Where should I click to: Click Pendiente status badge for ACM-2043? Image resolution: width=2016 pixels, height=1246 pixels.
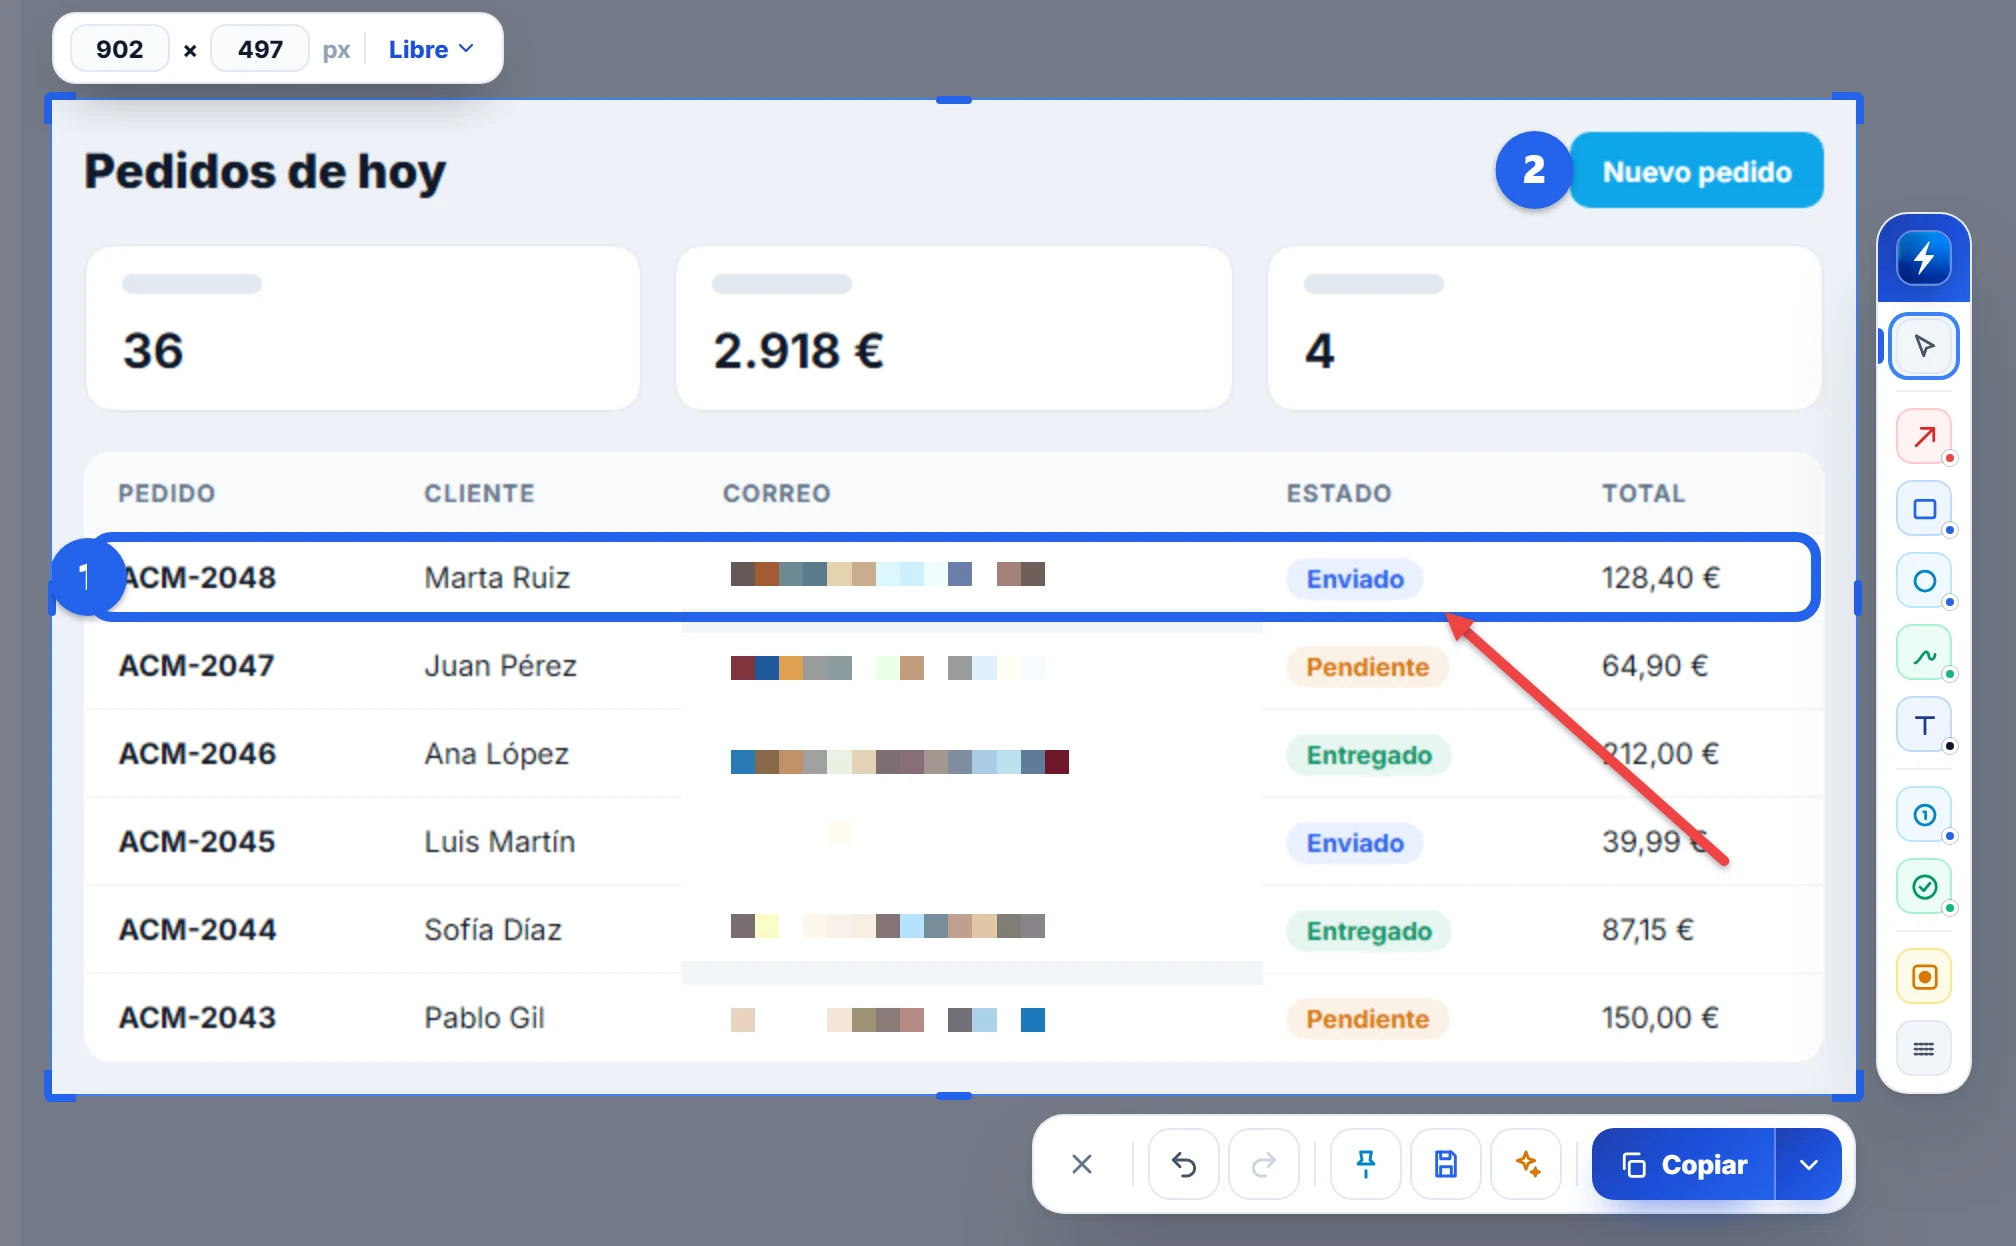pyautogui.click(x=1367, y=1019)
